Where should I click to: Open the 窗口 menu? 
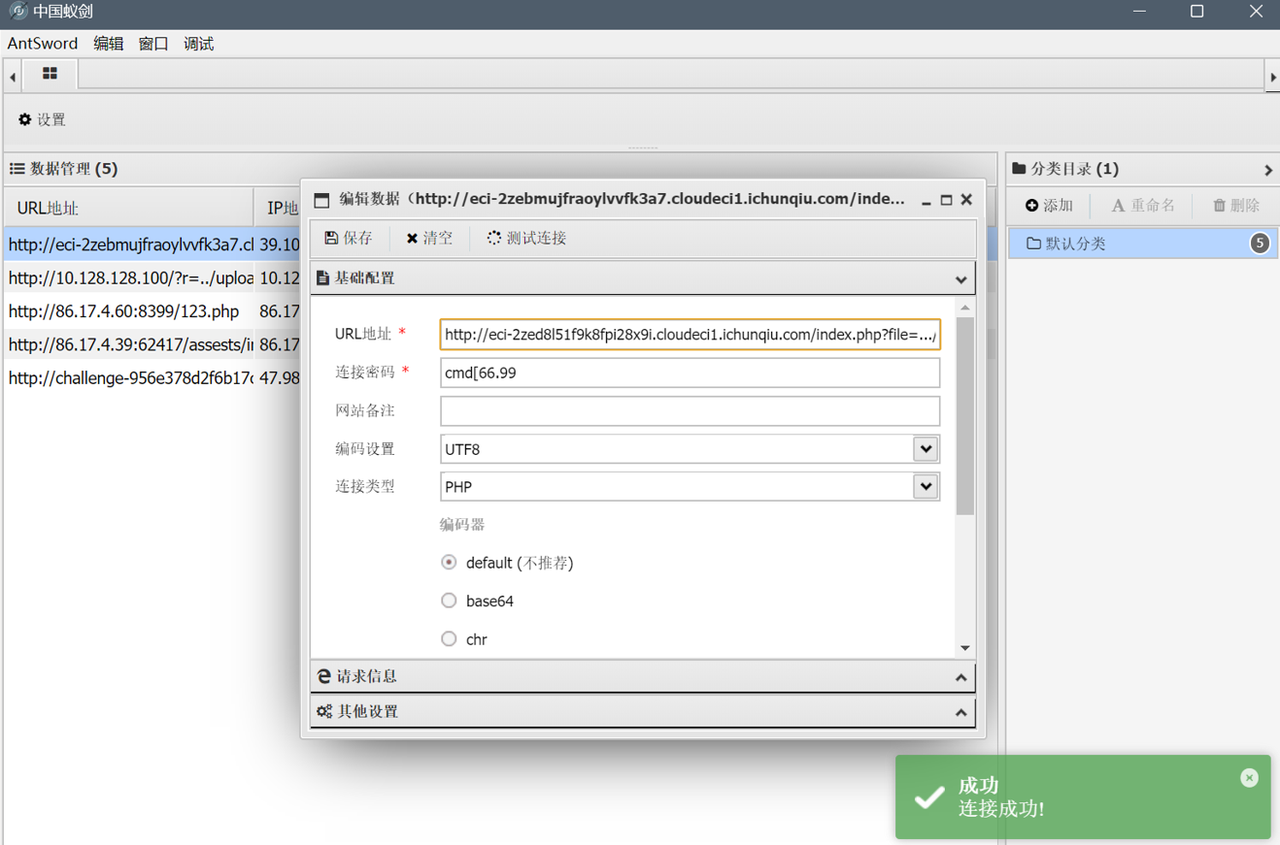(x=153, y=44)
